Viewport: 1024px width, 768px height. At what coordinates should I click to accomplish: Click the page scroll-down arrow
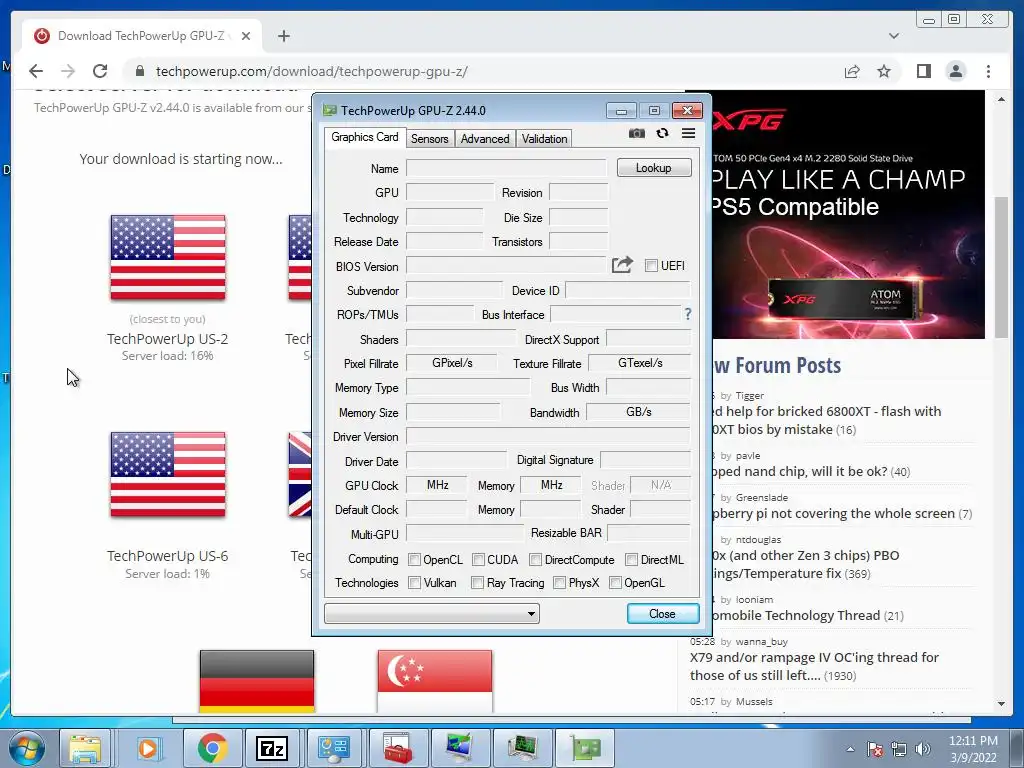[x=1001, y=703]
